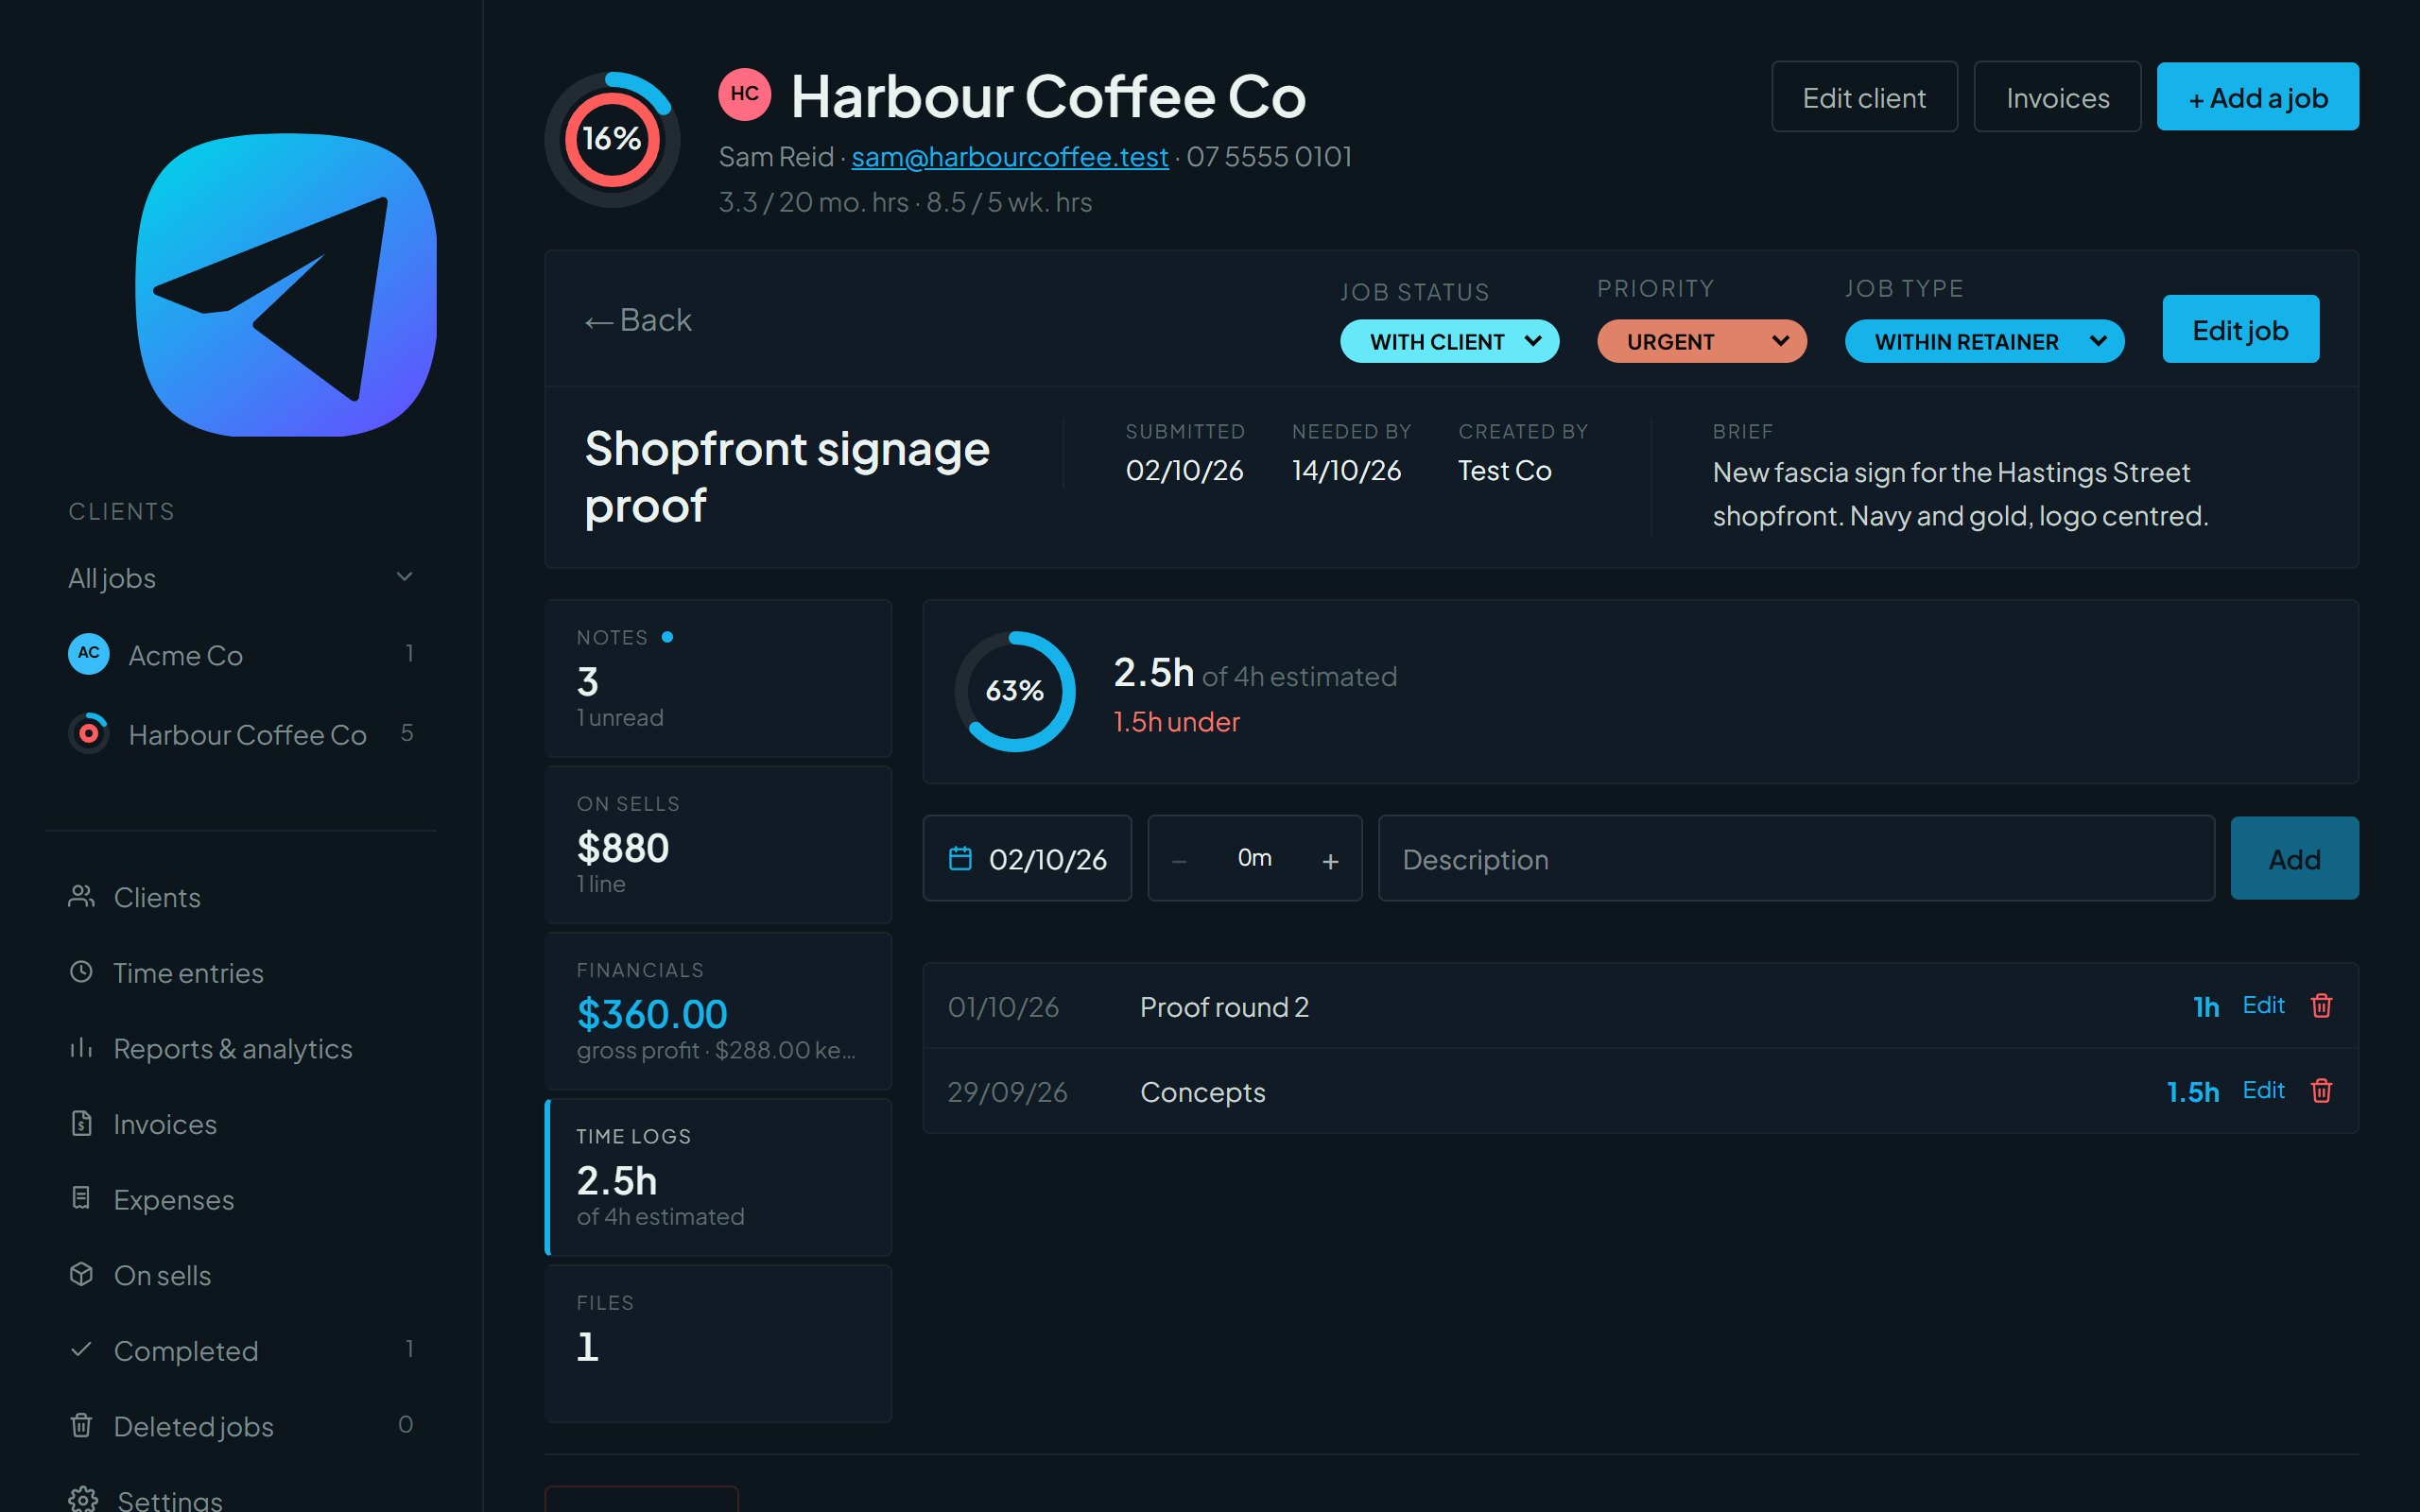Screen dimensions: 2420x1512
Task: Click the Invoices document icon in sidebar
Action: point(81,1123)
